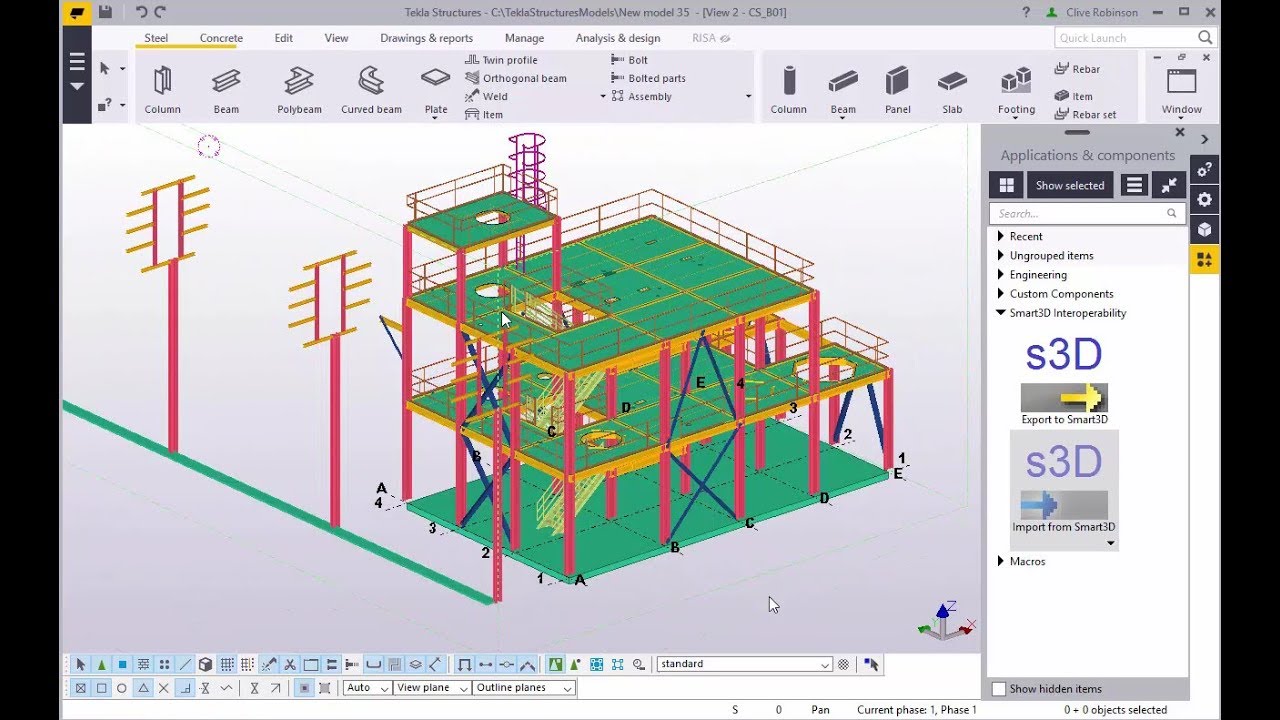Expand the Recent group

click(x=1001, y=236)
